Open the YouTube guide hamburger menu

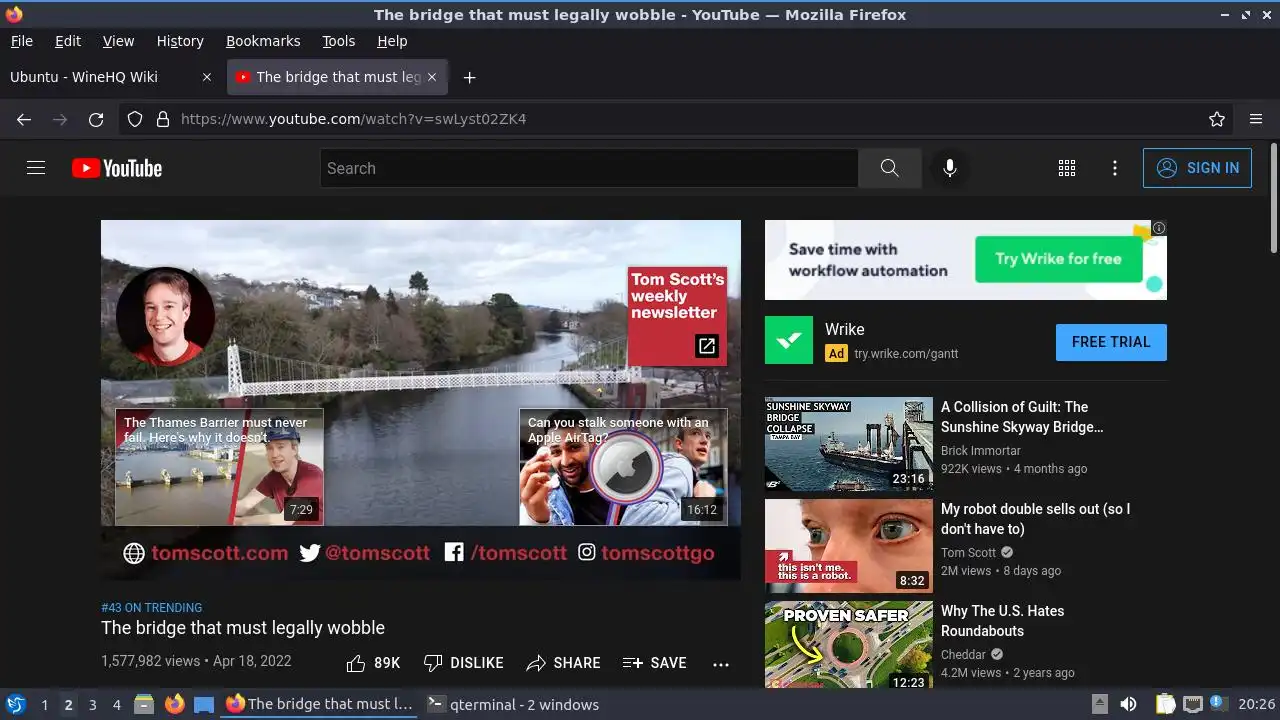36,168
